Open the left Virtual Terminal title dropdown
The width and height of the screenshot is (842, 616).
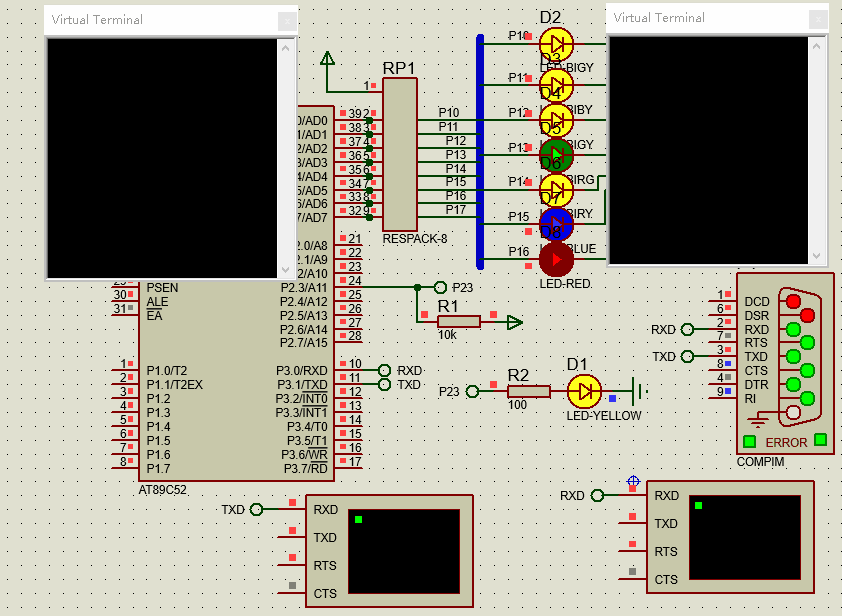click(x=287, y=20)
